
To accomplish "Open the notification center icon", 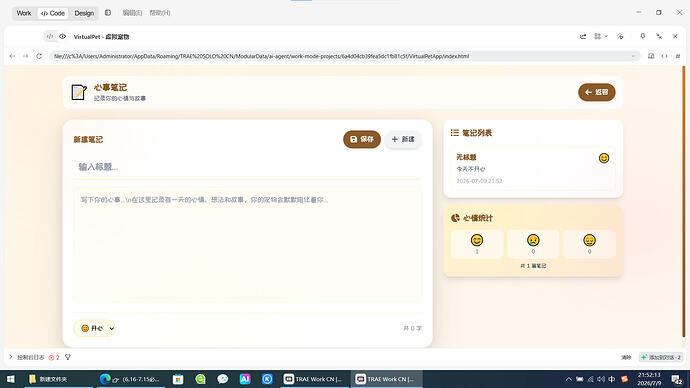I will coord(677,379).
